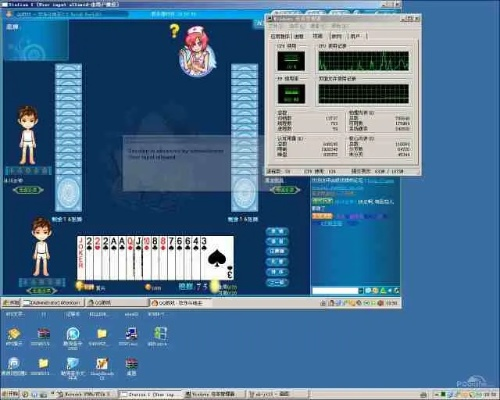Select the 7 of spades card

pos(171,258)
